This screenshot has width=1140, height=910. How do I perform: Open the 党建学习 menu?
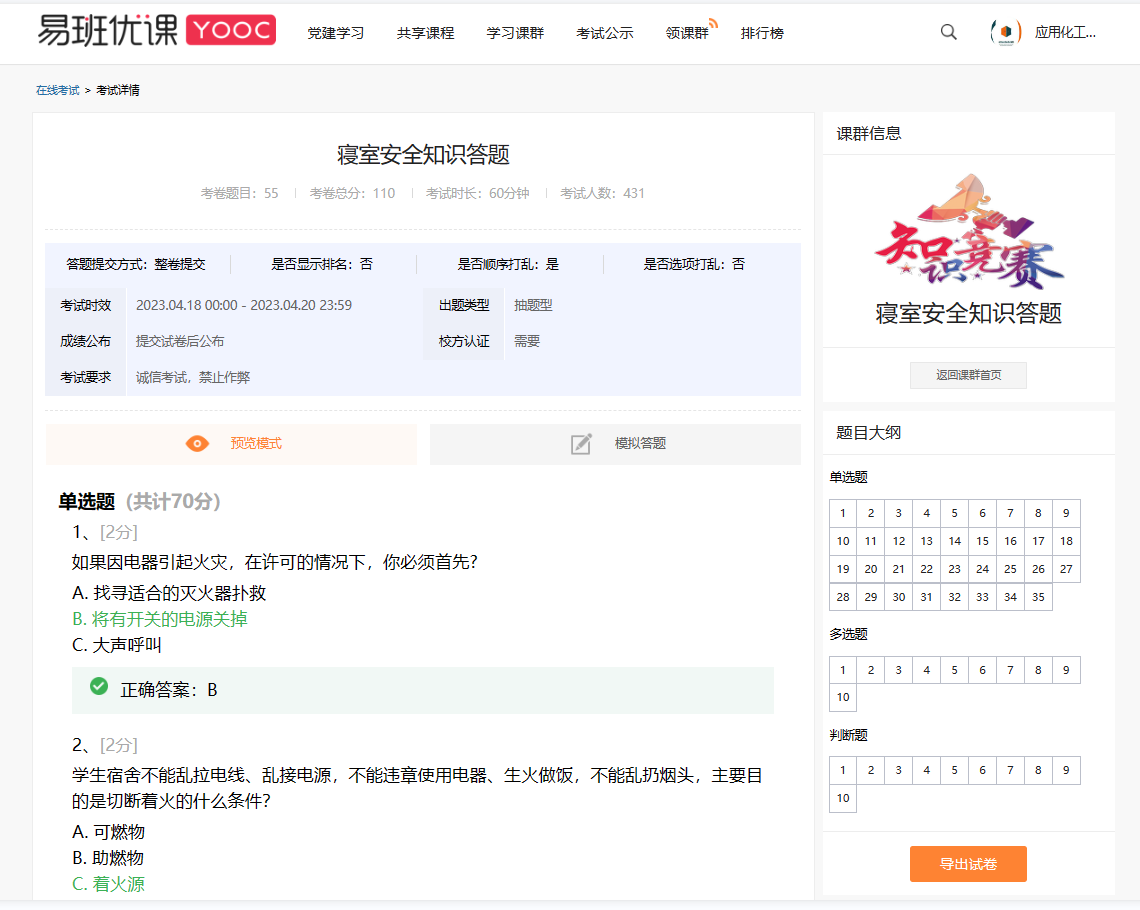[335, 33]
